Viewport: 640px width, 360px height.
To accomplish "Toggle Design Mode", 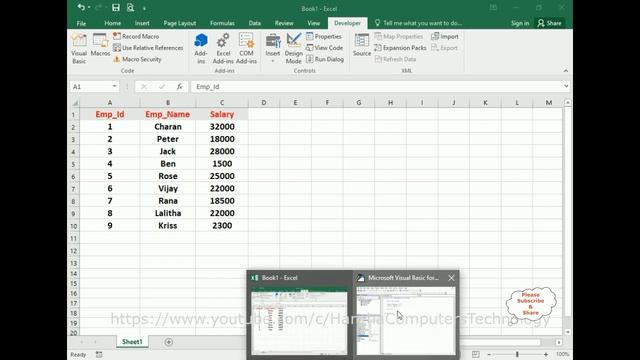I will (293, 49).
